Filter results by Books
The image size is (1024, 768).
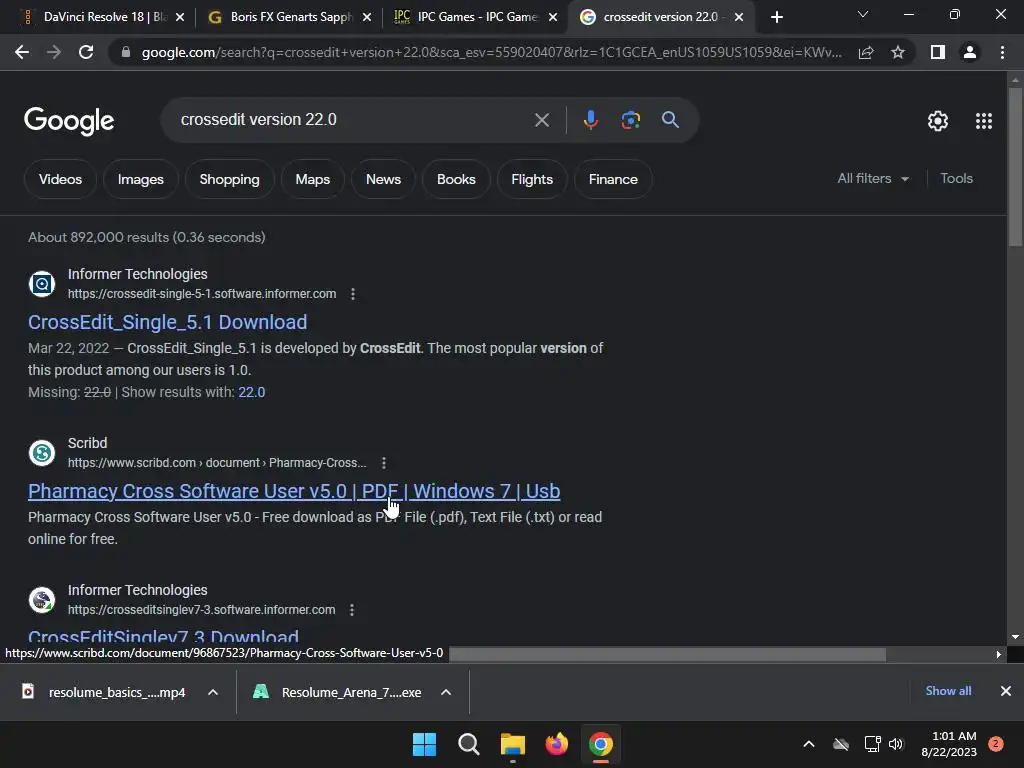(456, 179)
